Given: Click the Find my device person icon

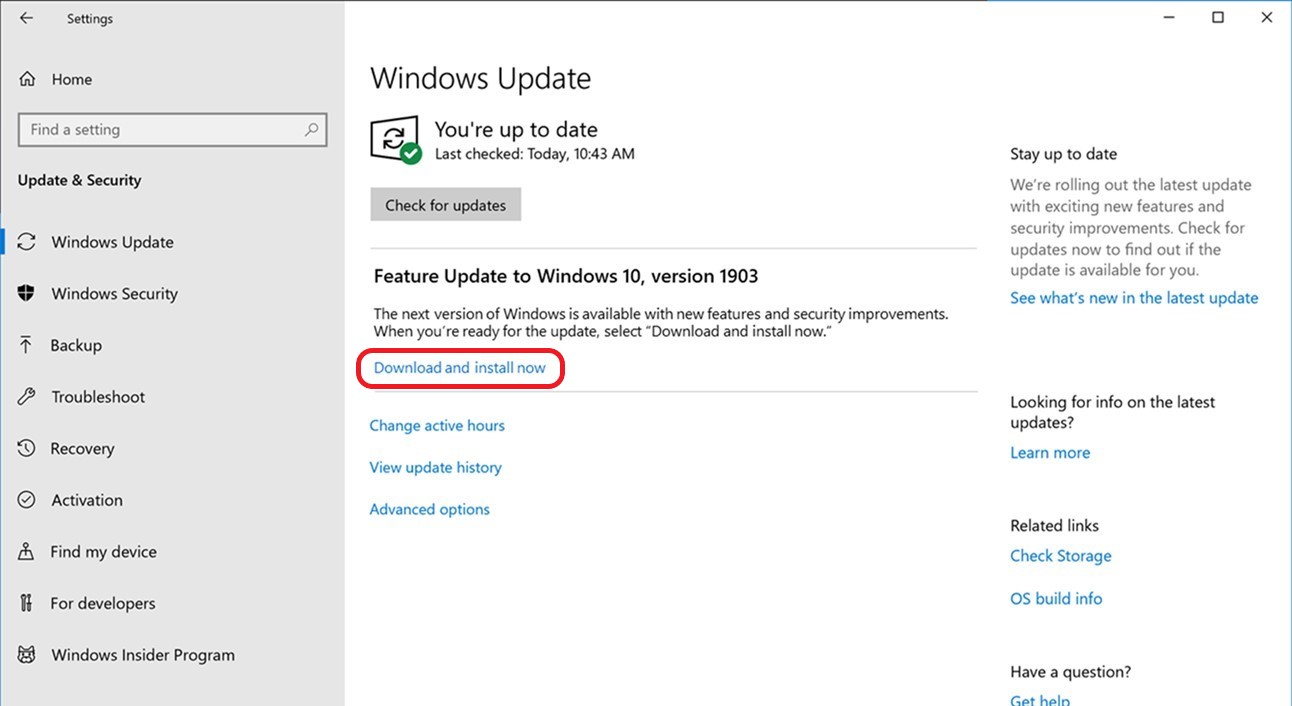Looking at the screenshot, I should [x=27, y=552].
